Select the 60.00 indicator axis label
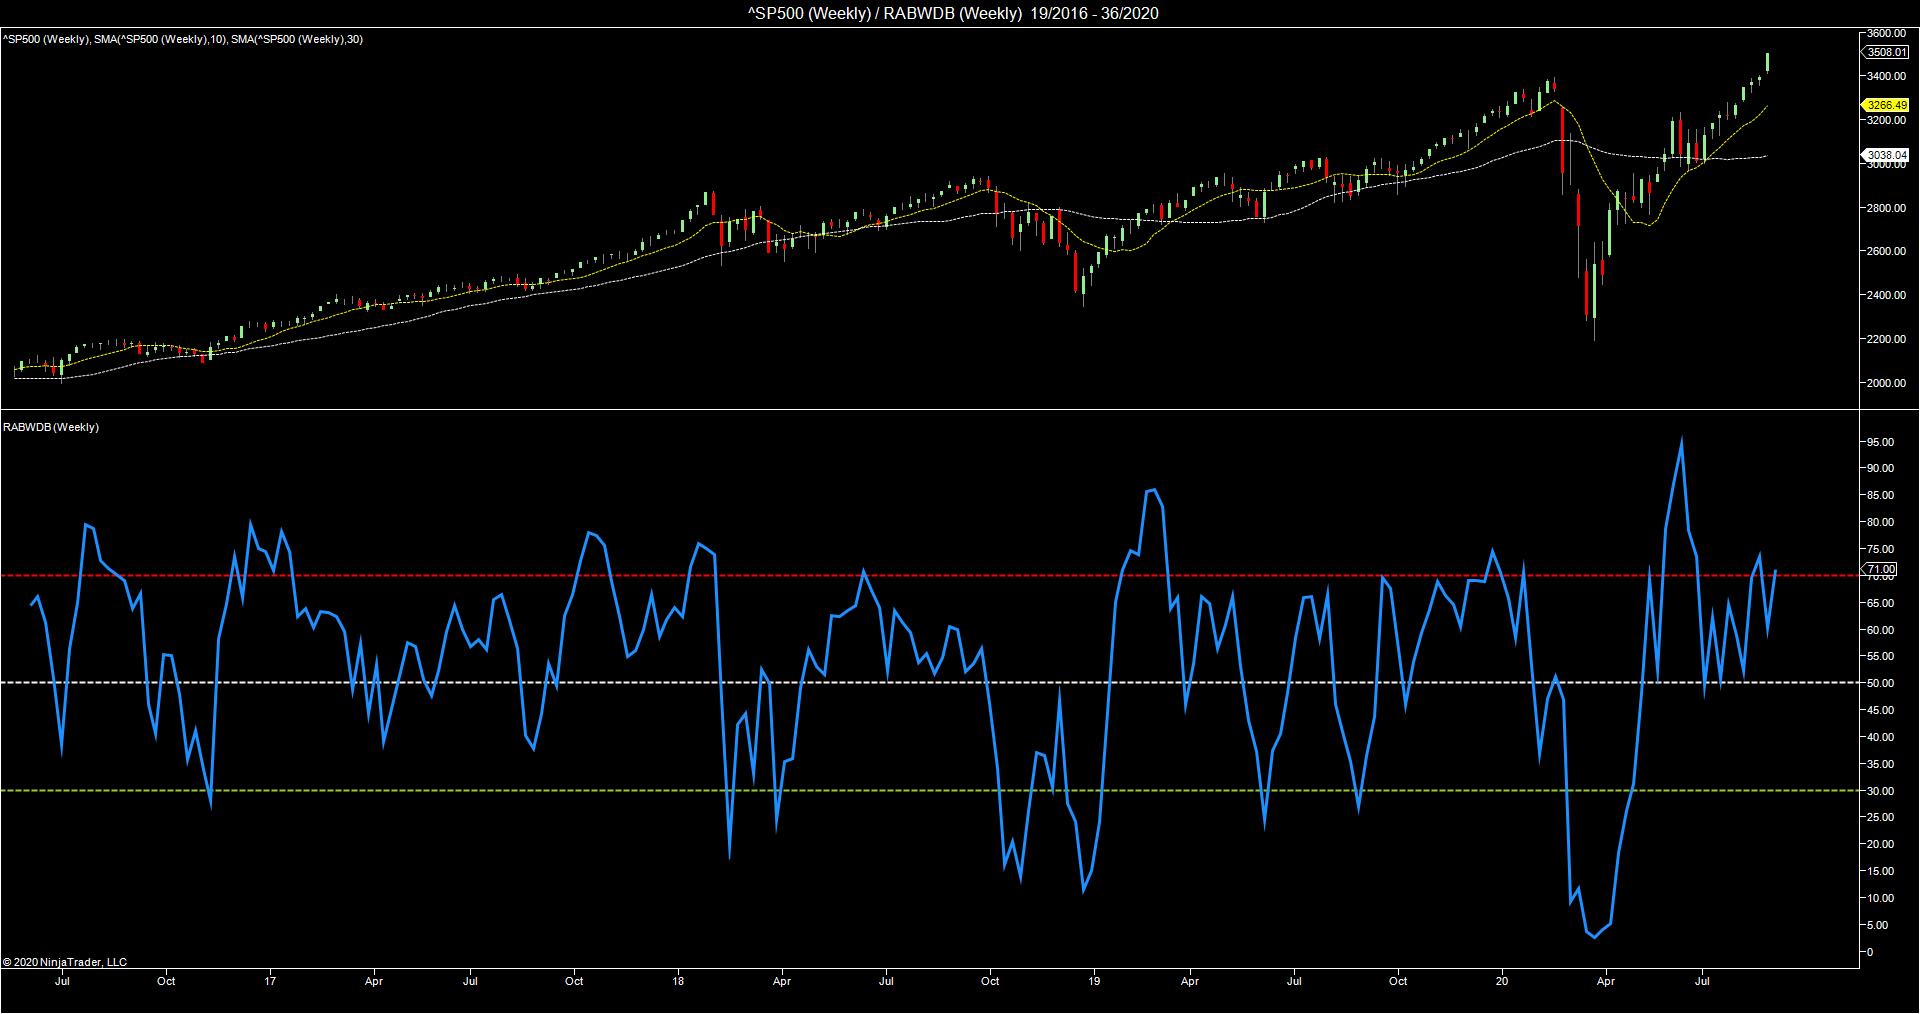Screen dimensions: 1920x1014 coord(1880,630)
